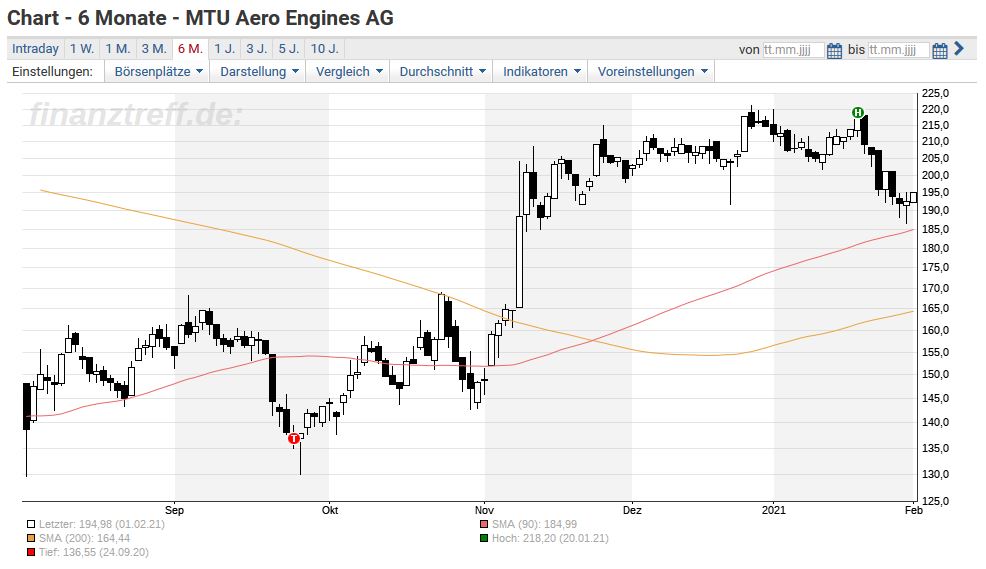
Task: Expand the Darstellung dropdown
Action: (259, 72)
